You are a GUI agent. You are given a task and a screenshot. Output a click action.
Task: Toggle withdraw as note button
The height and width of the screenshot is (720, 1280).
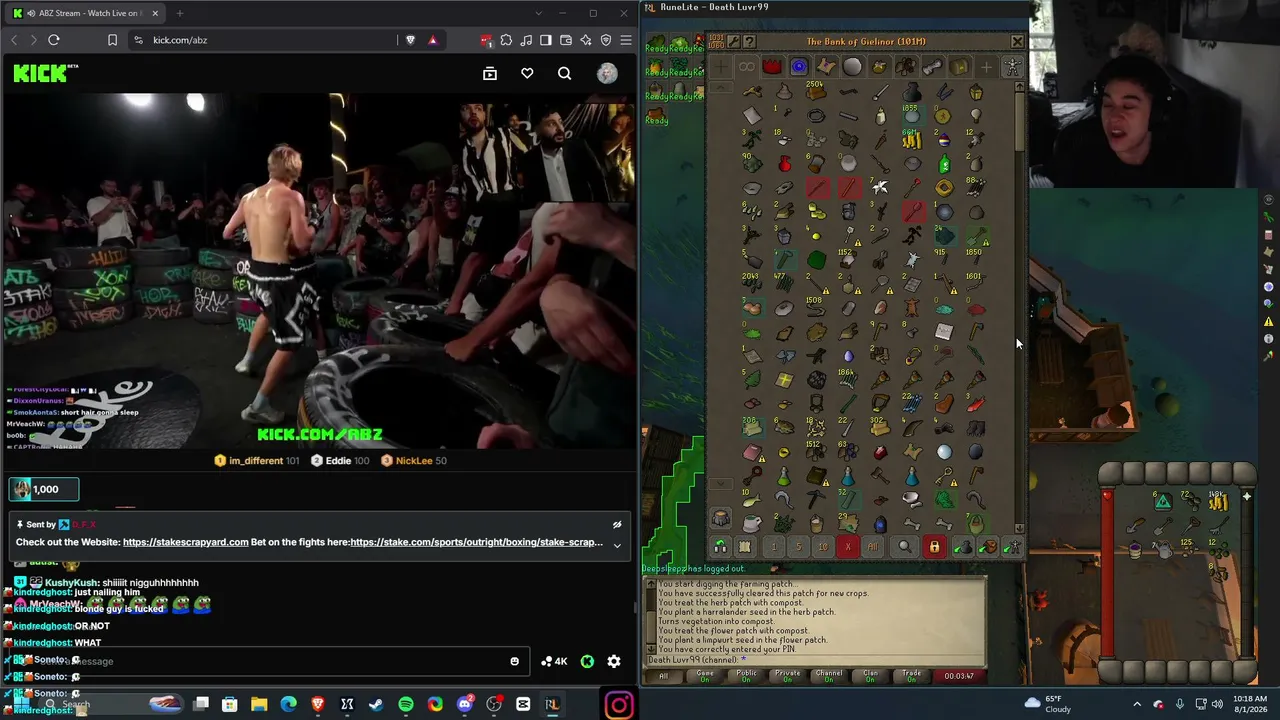pyautogui.click(x=745, y=547)
